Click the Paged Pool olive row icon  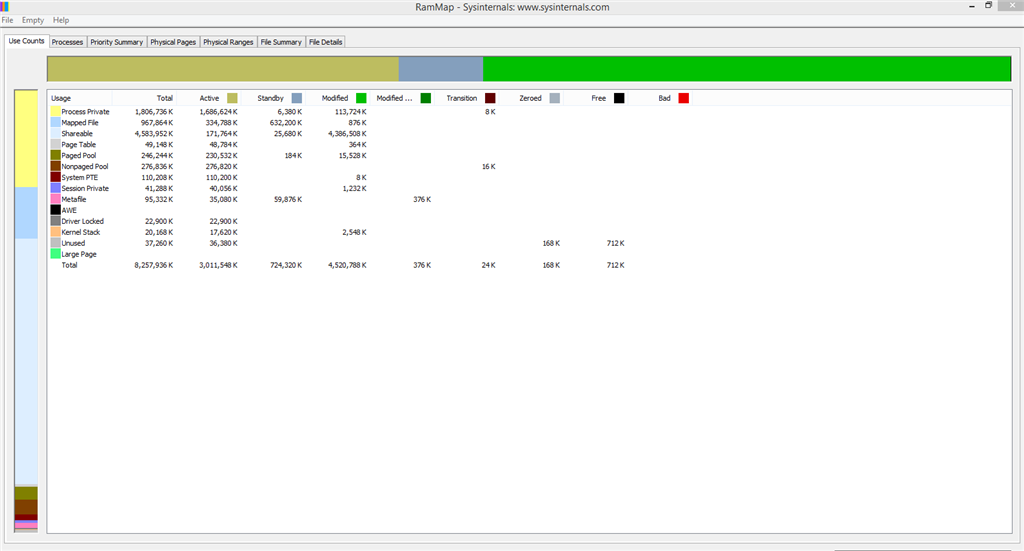(56, 155)
